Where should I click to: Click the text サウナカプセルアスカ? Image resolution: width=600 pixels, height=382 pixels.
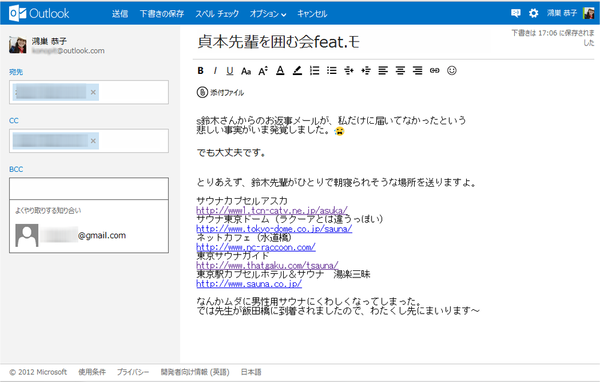[242, 201]
